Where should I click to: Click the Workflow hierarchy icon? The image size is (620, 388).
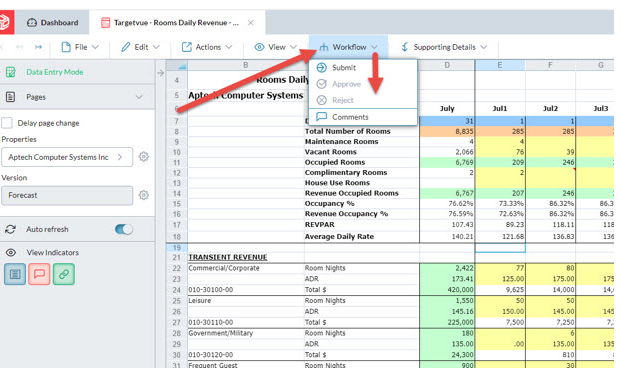[x=324, y=47]
